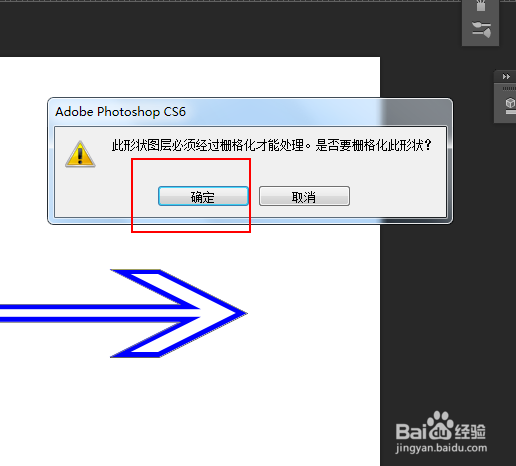Image resolution: width=516 pixels, height=466 pixels.
Task: Click 取消 to cancel rasterizing
Action: (304, 196)
